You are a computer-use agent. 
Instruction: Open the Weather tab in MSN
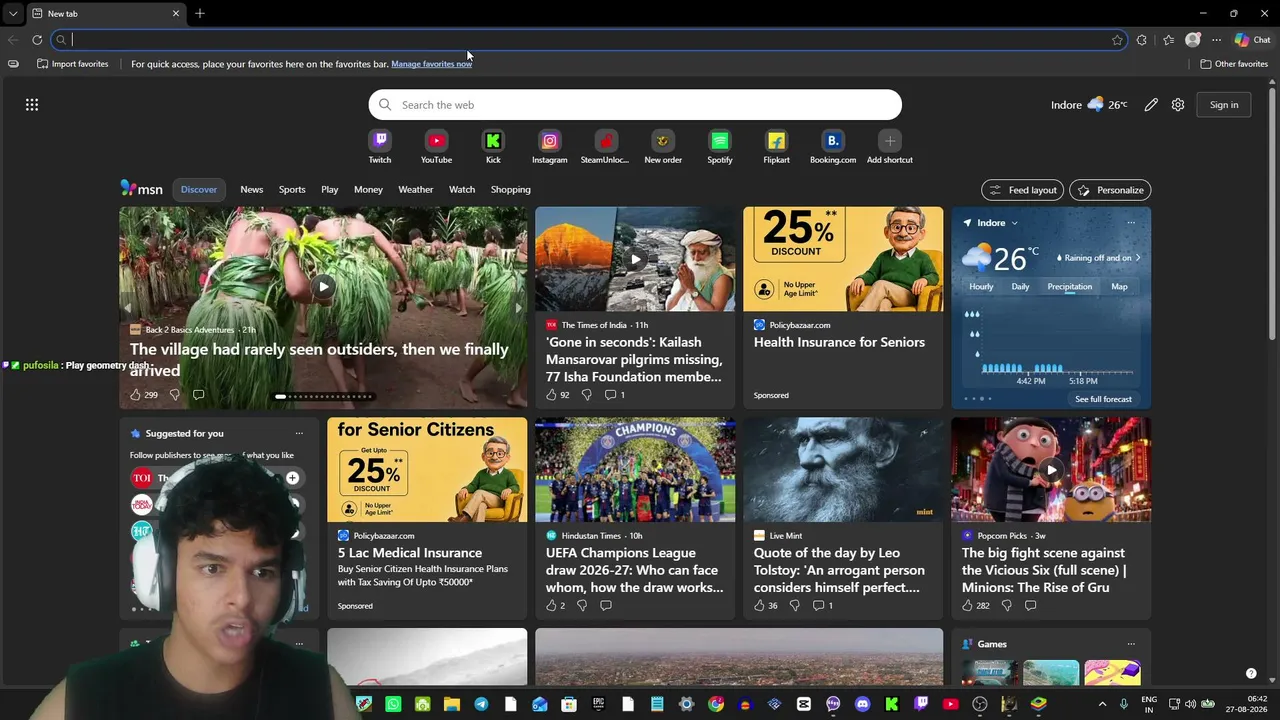(416, 190)
